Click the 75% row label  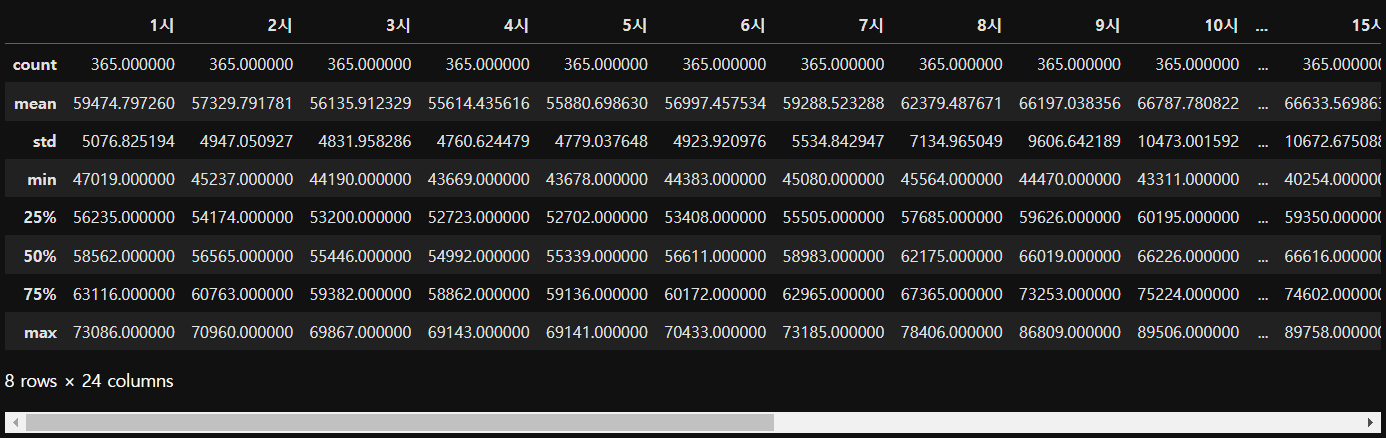[41, 295]
